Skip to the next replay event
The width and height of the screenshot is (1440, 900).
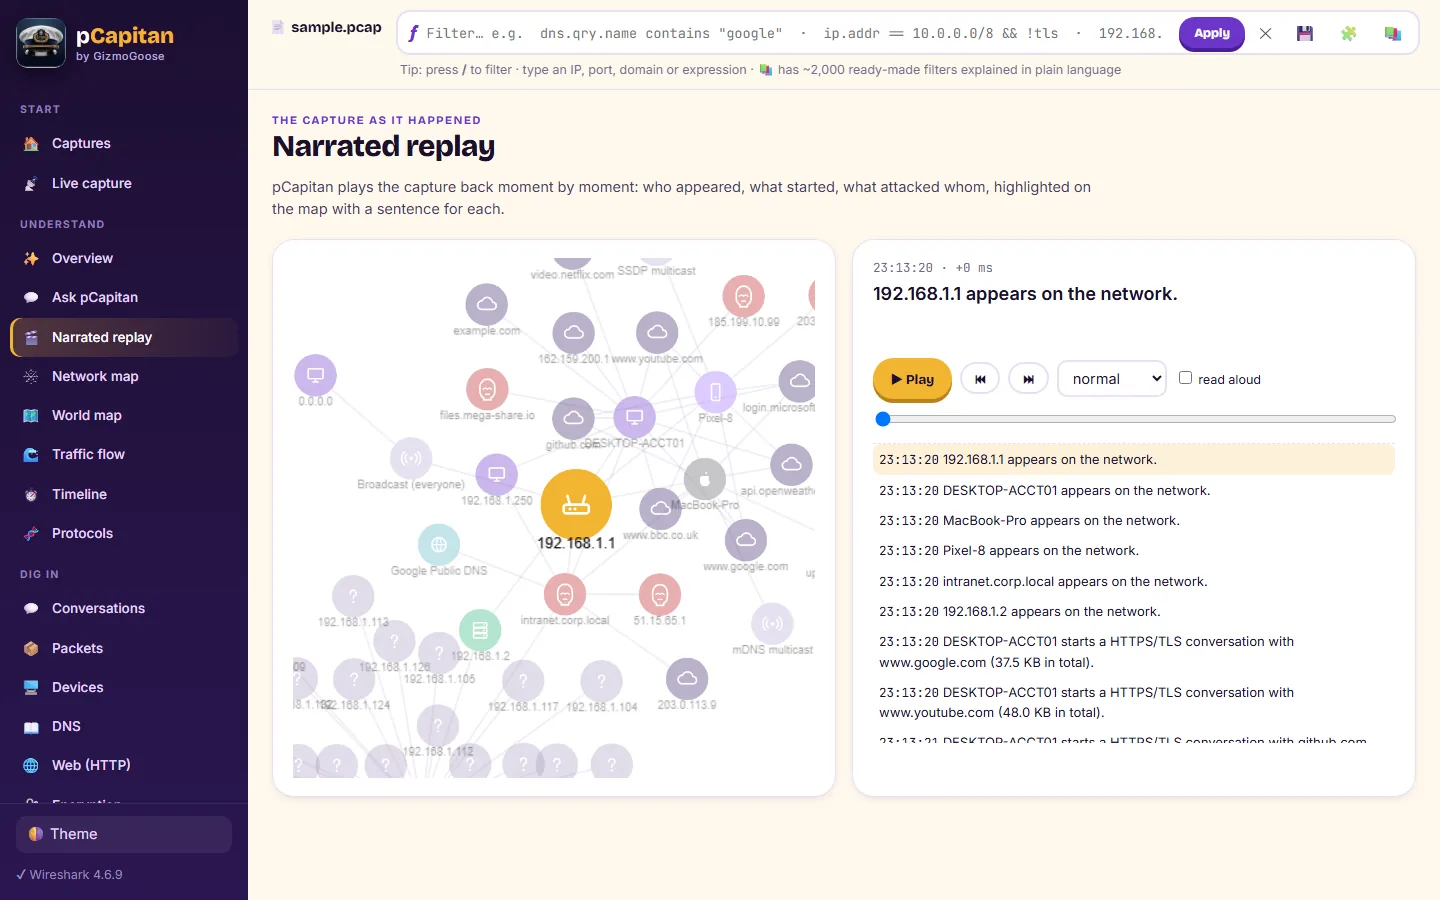point(1028,379)
